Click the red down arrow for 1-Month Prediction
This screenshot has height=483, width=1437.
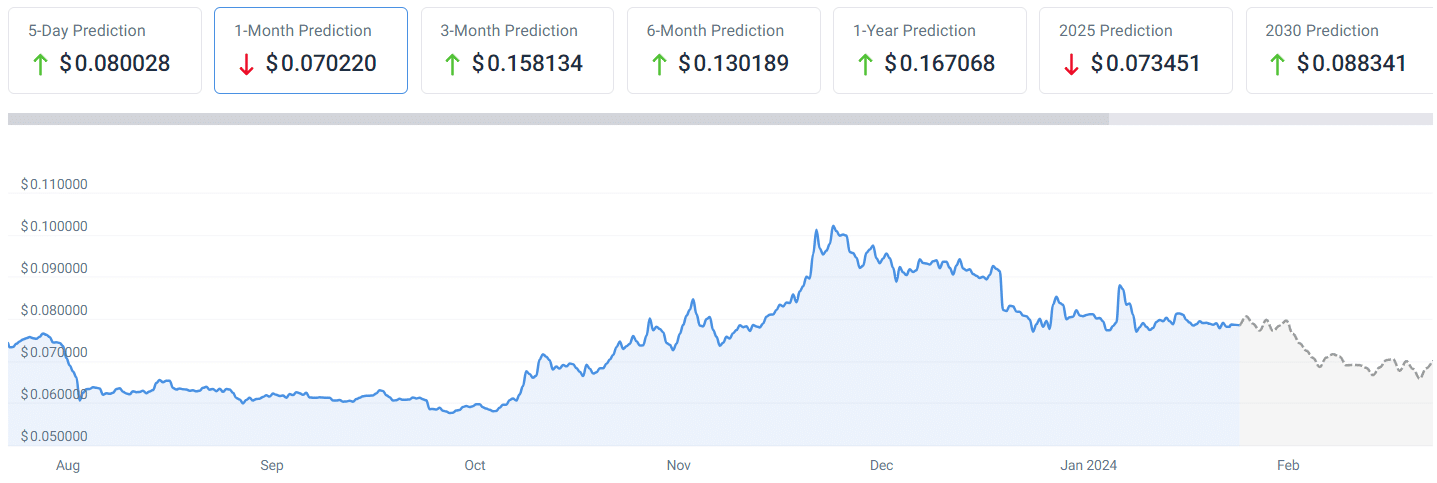coord(246,65)
